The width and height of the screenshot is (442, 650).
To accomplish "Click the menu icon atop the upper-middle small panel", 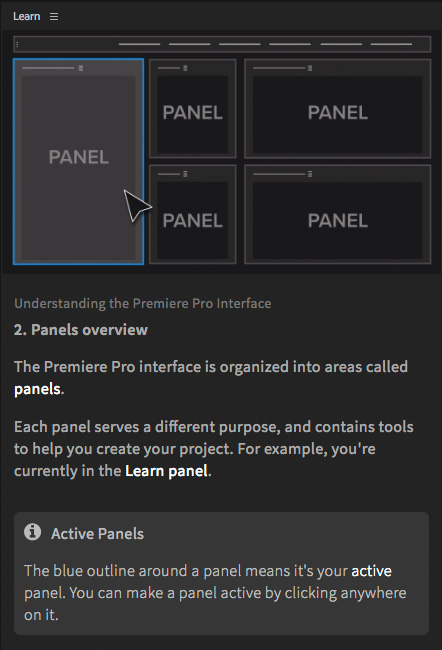I will tap(185, 68).
